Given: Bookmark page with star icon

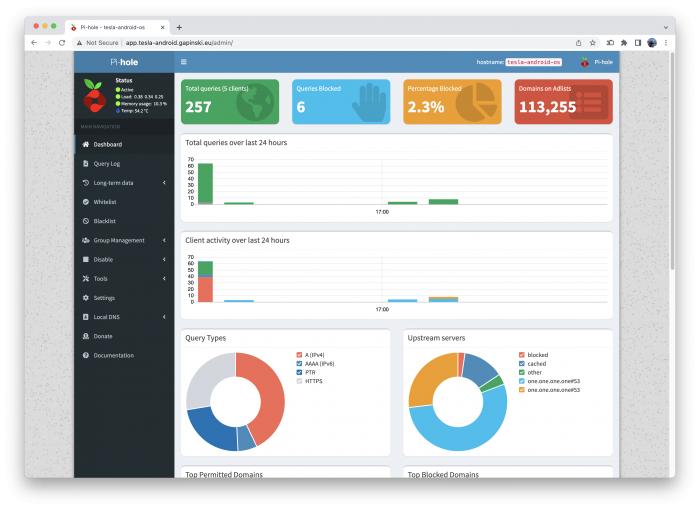Looking at the screenshot, I should (x=592, y=43).
